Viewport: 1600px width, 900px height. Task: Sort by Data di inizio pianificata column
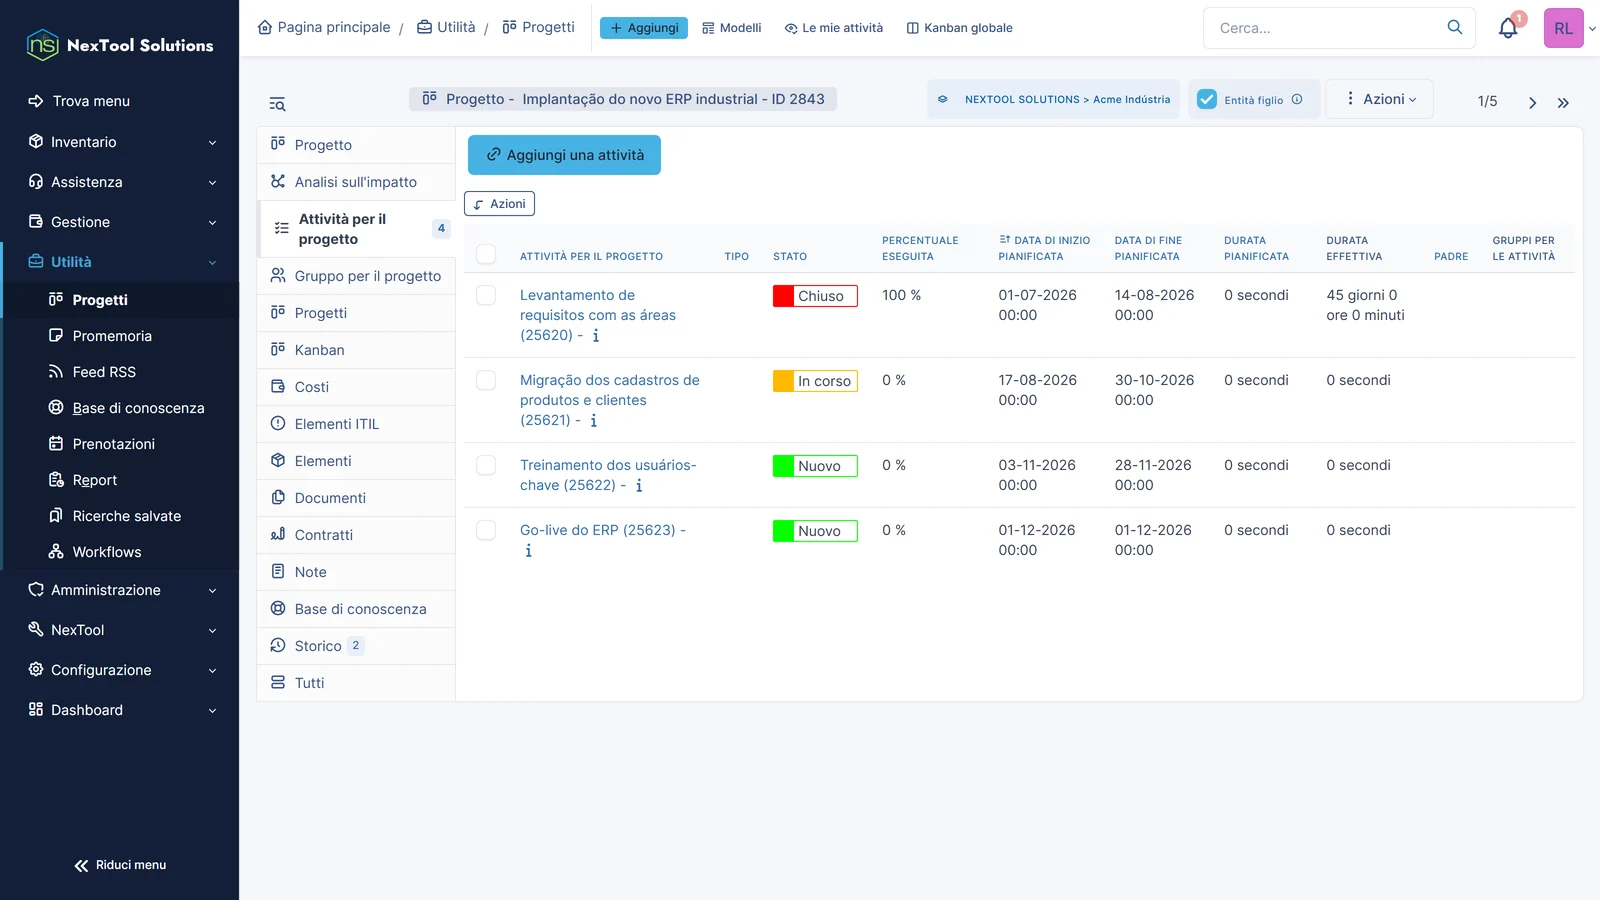pos(1044,248)
